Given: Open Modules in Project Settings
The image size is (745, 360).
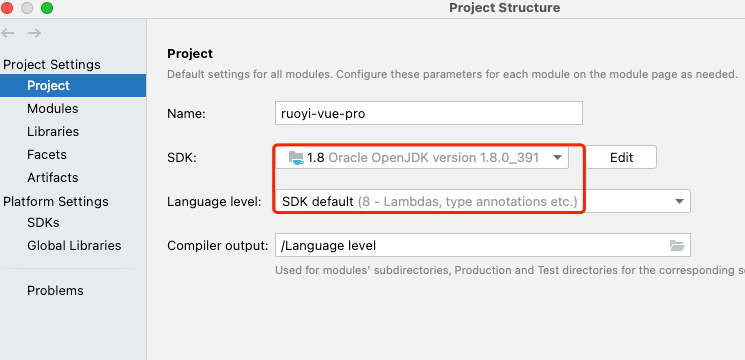Looking at the screenshot, I should pos(53,109).
